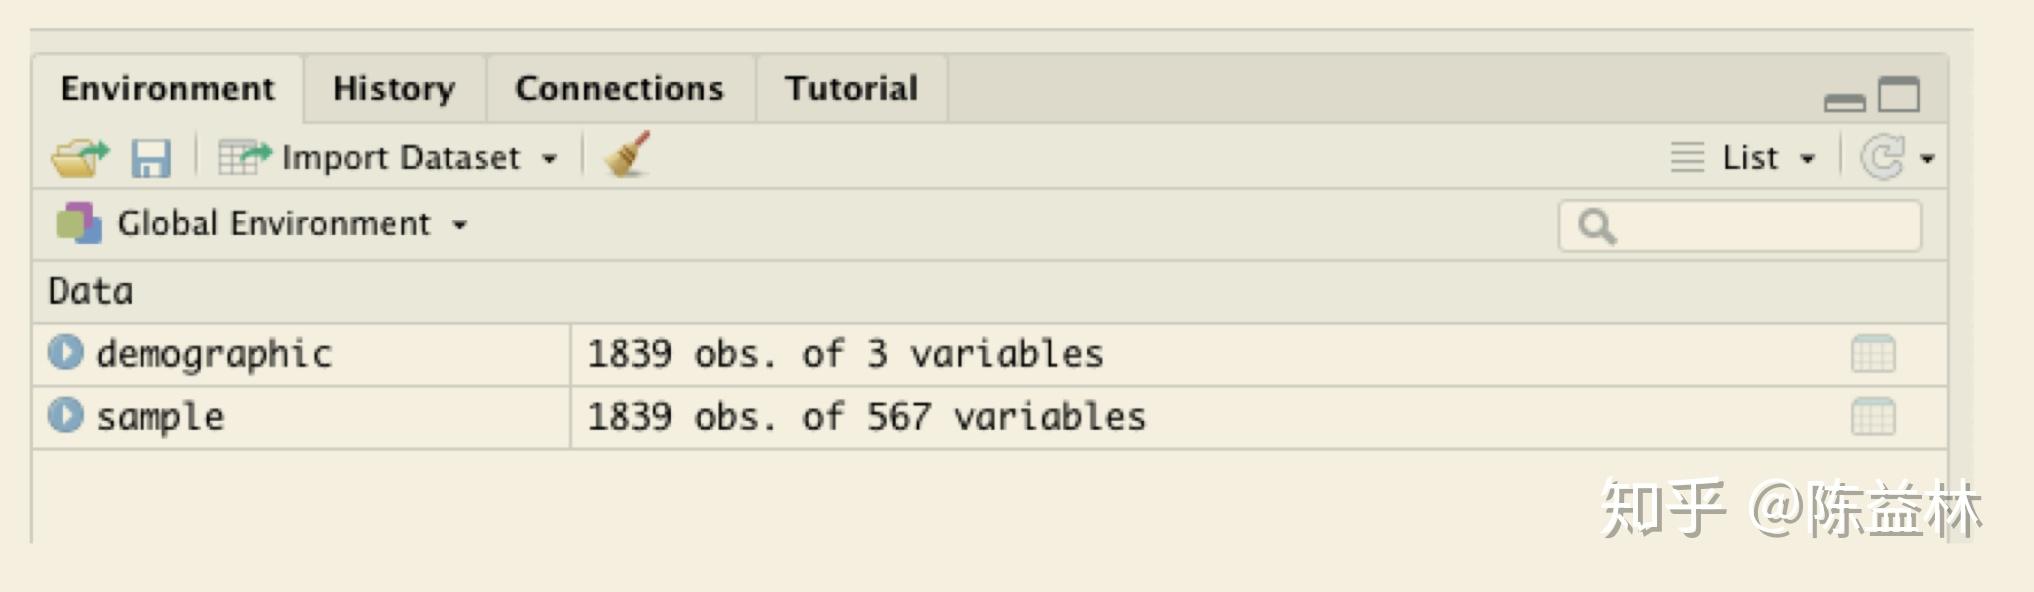The width and height of the screenshot is (2034, 592).
Task: Minimize the Environment pane
Action: tap(1844, 102)
